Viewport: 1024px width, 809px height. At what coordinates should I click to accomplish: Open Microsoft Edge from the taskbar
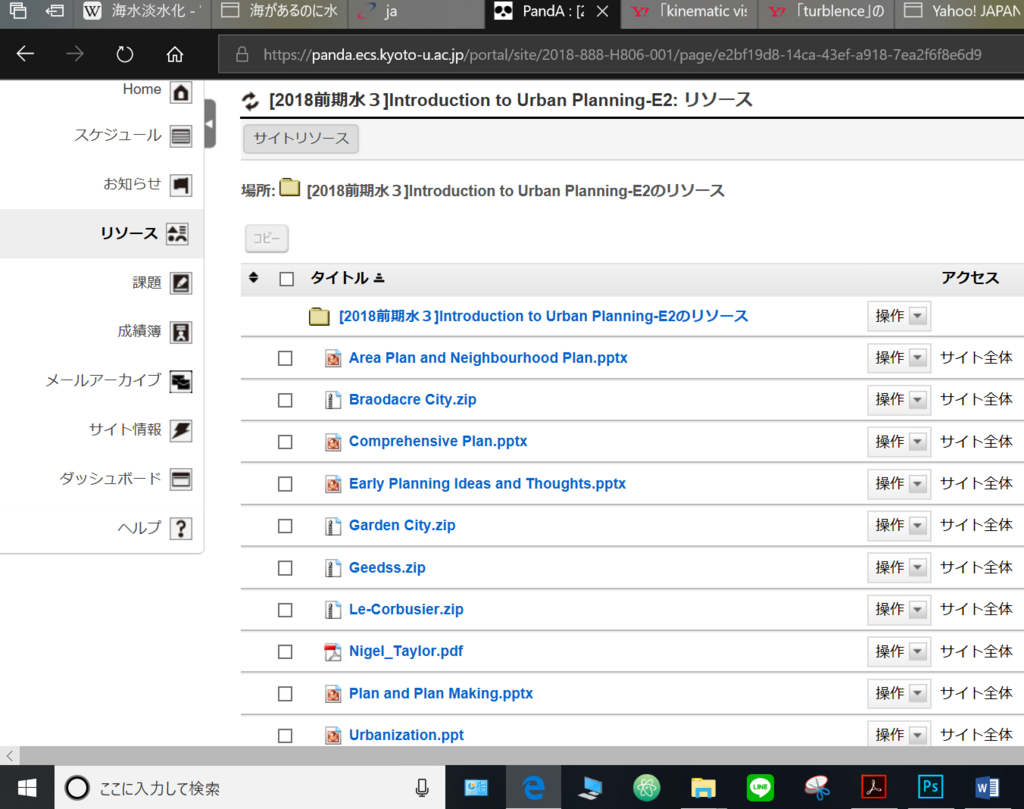534,788
